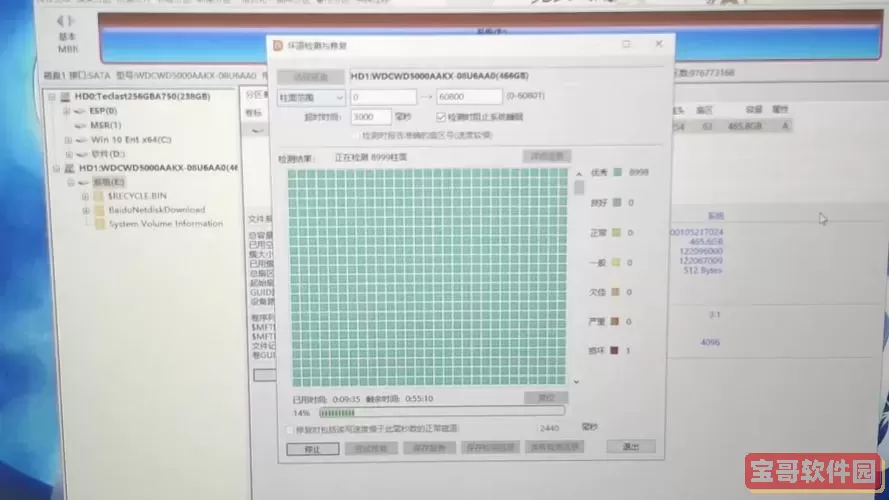This screenshot has width=889, height=500.
Task: Click the grey button right of elapsed time
Action: click(545, 397)
